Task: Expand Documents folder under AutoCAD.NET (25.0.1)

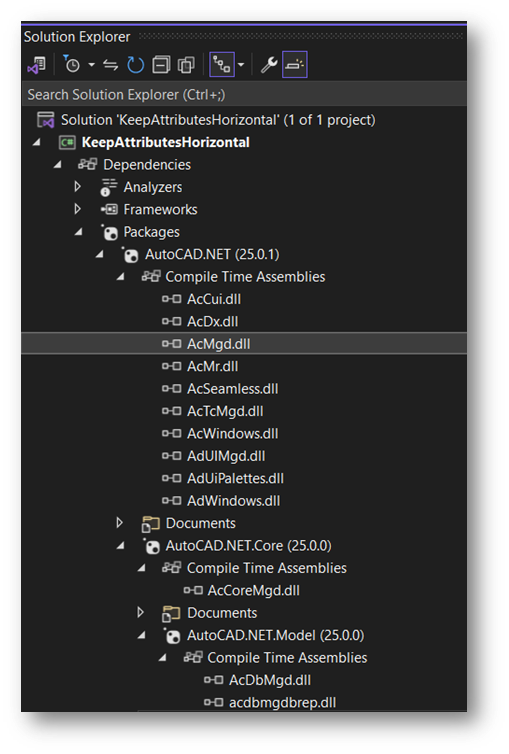Action: [120, 523]
